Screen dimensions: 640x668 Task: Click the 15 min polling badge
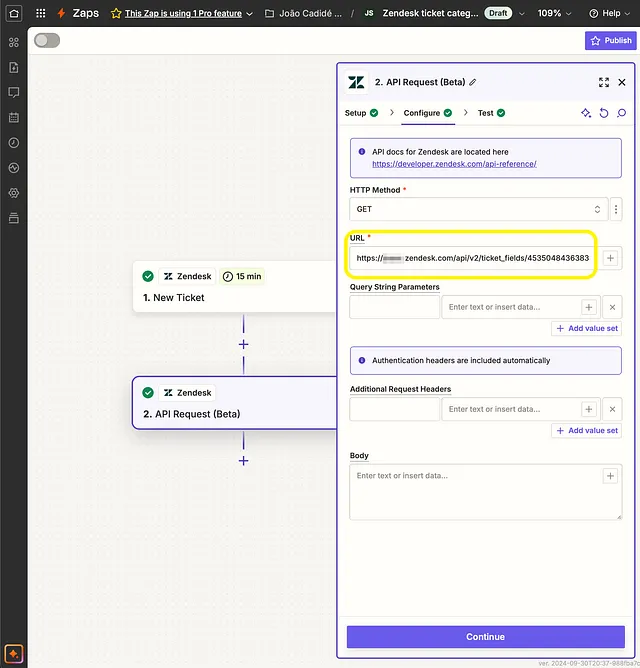click(x=242, y=276)
